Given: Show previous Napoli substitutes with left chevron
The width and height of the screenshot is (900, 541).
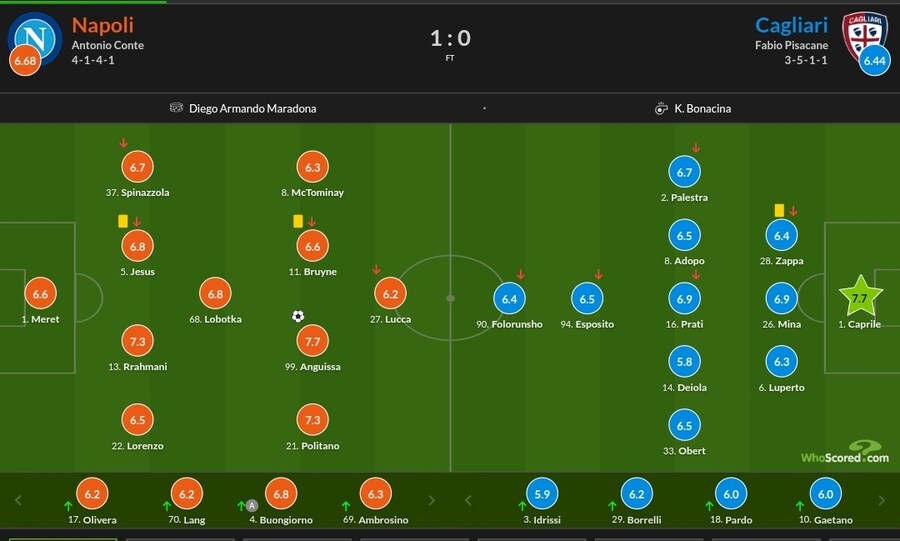Looking at the screenshot, I should tap(18, 500).
